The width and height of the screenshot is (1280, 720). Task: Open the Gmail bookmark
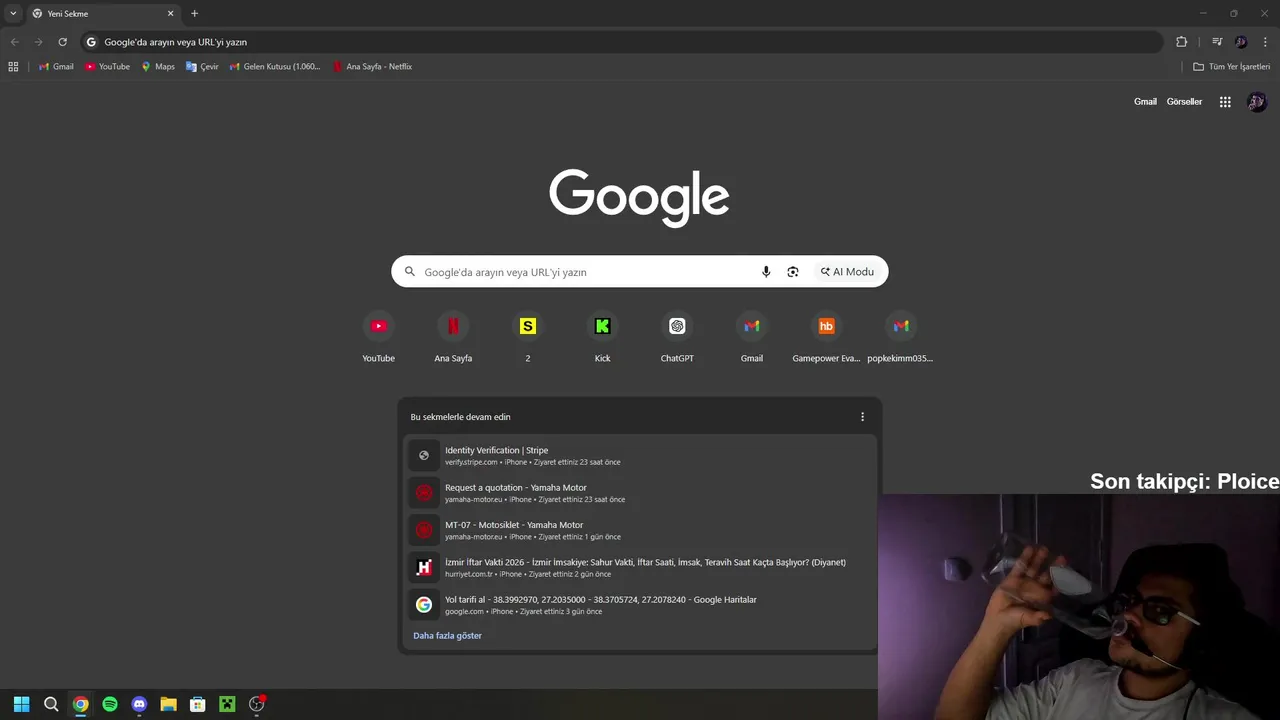click(x=56, y=67)
